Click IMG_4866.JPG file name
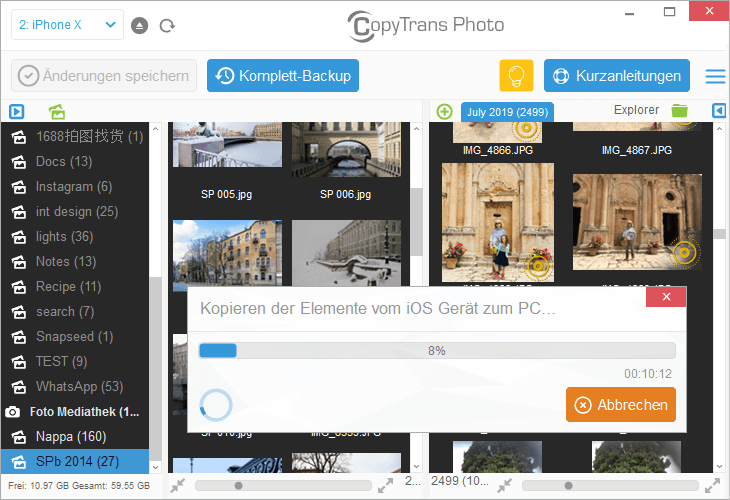 pos(498,150)
